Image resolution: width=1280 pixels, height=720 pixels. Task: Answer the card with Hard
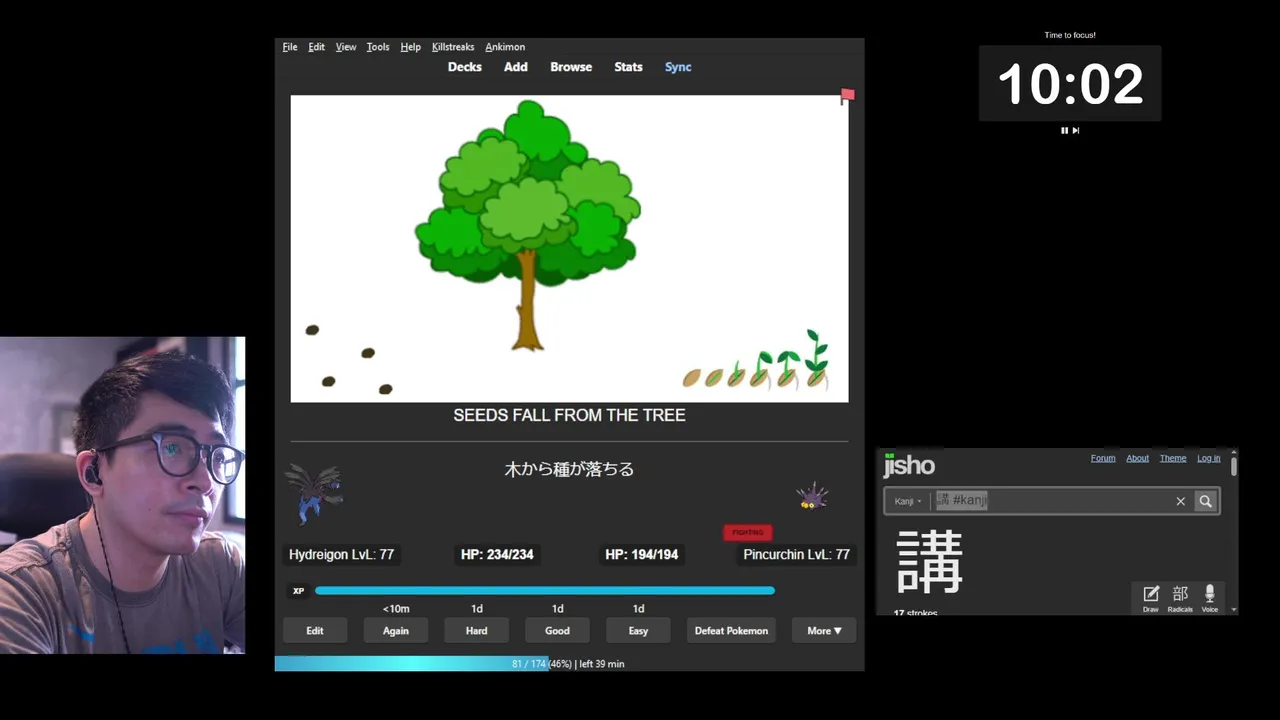click(477, 631)
